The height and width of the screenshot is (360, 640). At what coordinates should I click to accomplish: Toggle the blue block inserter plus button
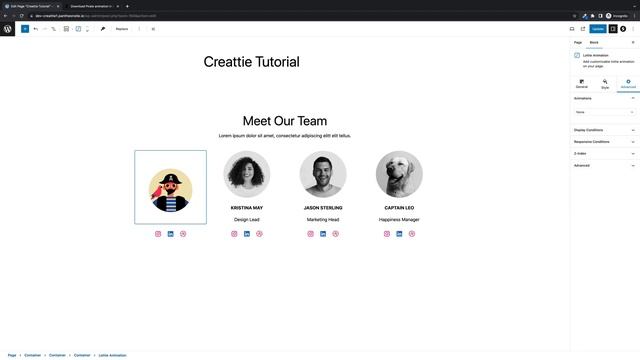tap(25, 29)
